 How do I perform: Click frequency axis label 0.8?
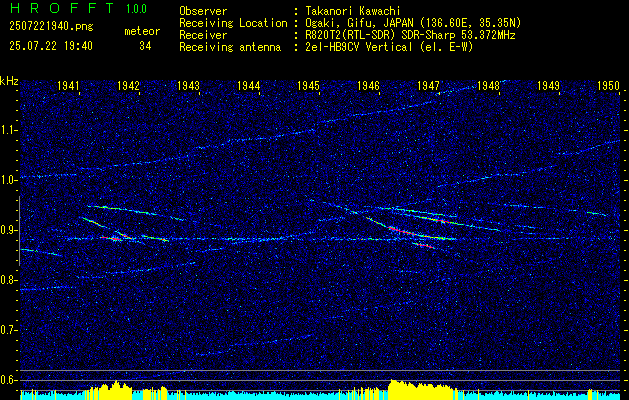[x=8, y=280]
